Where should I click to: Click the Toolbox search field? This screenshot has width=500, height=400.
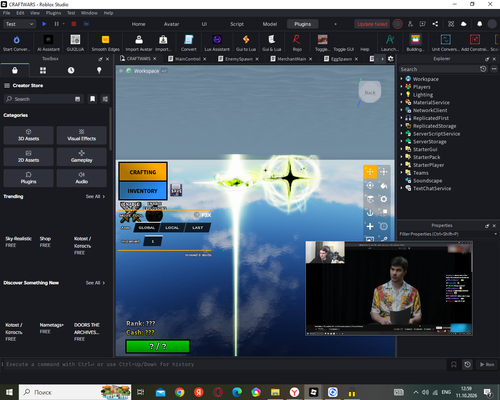(43, 99)
